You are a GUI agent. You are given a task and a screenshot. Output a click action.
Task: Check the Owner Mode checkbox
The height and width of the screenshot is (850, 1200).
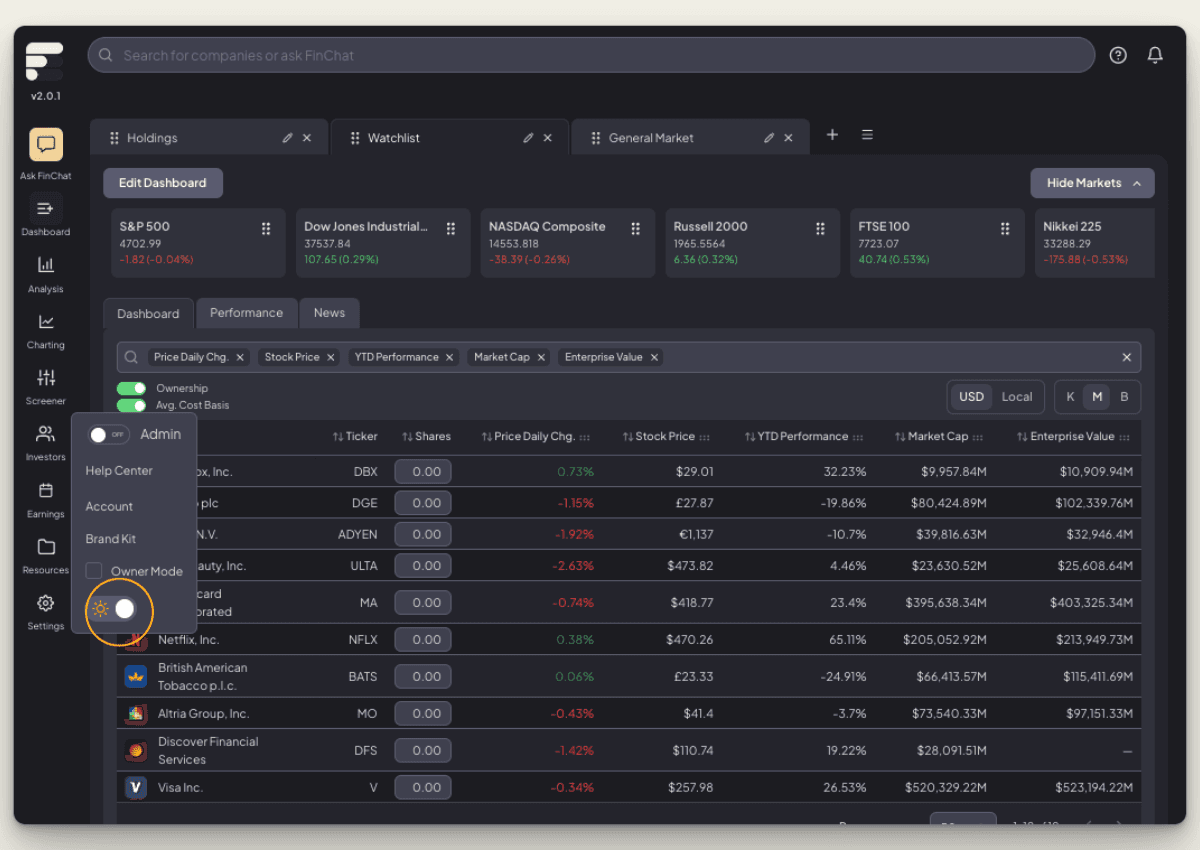pos(94,571)
